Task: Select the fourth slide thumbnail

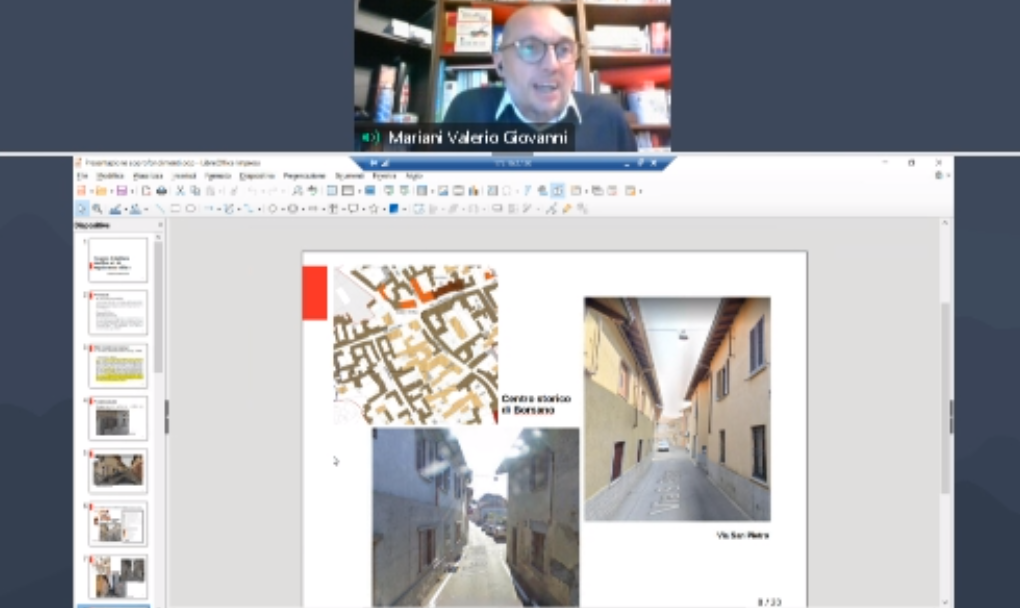Action: coord(117,418)
